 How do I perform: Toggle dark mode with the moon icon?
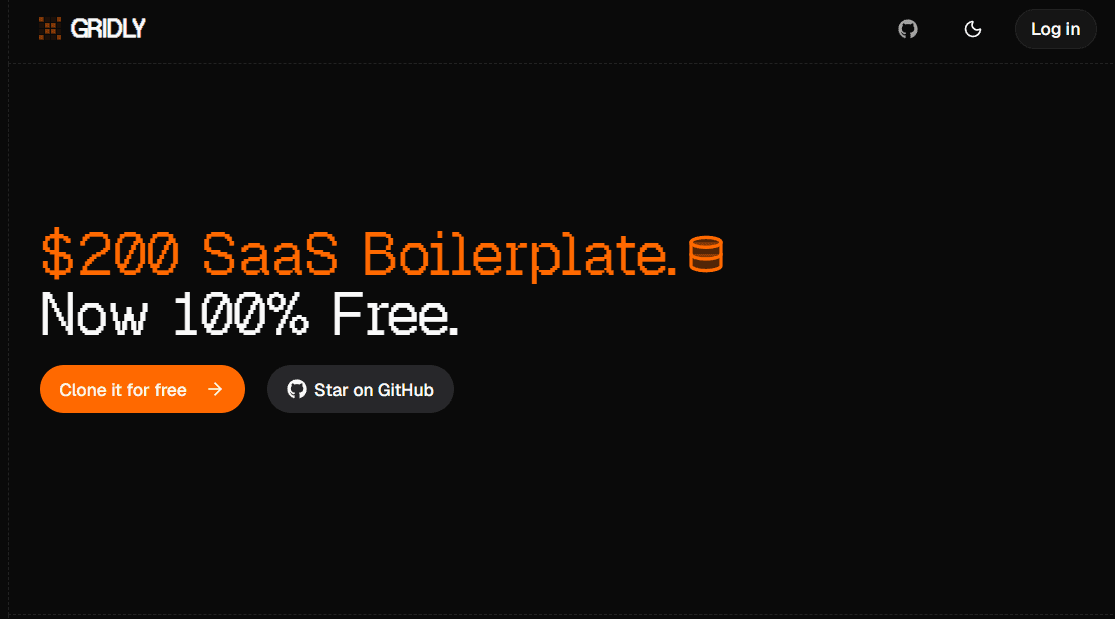point(972,29)
